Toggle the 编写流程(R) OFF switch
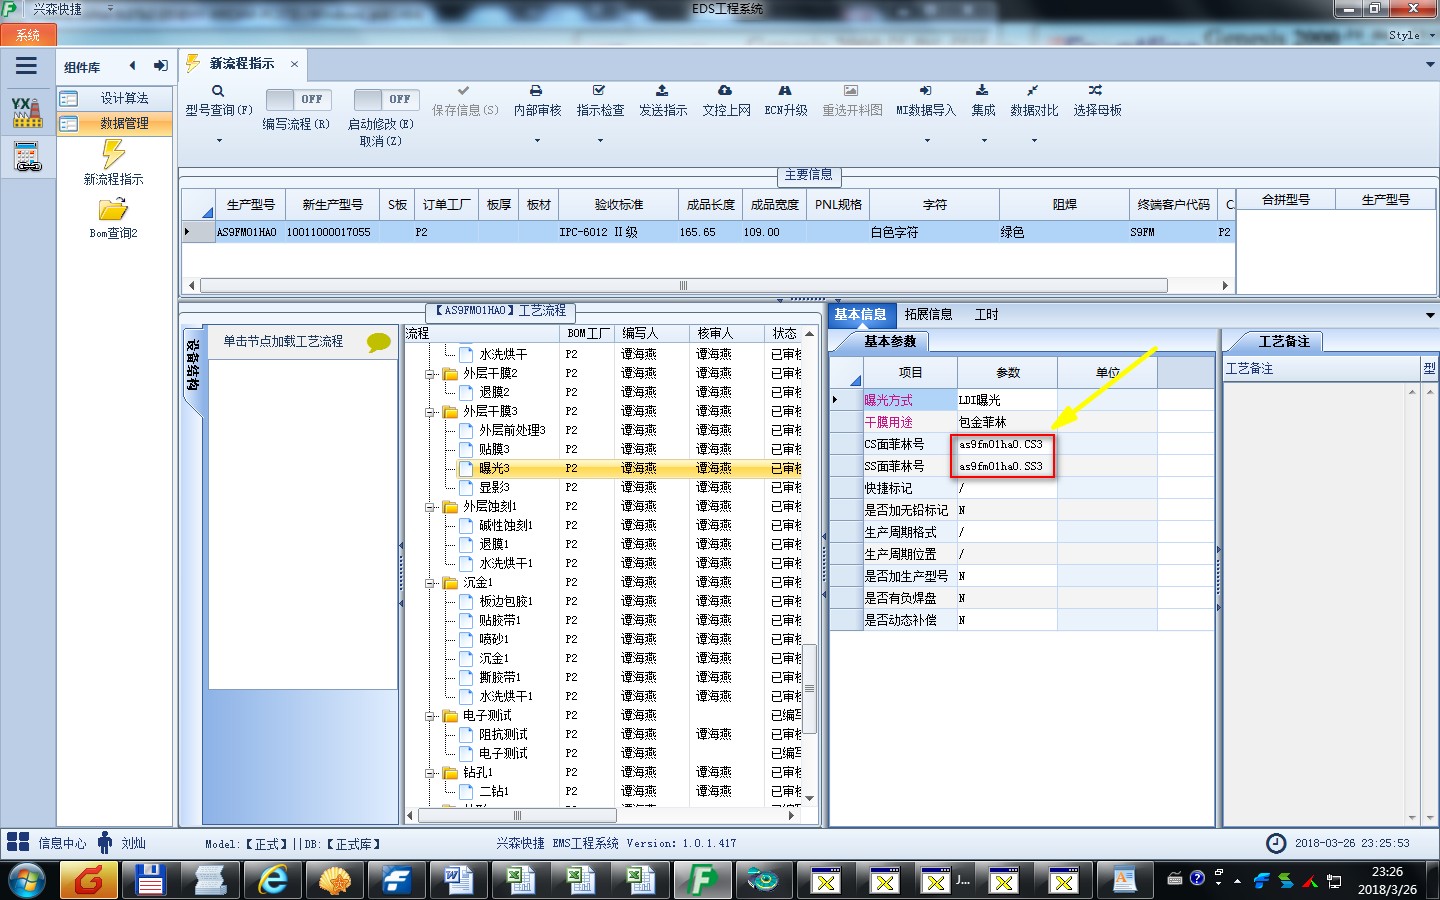Viewport: 1440px width, 900px height. (301, 100)
